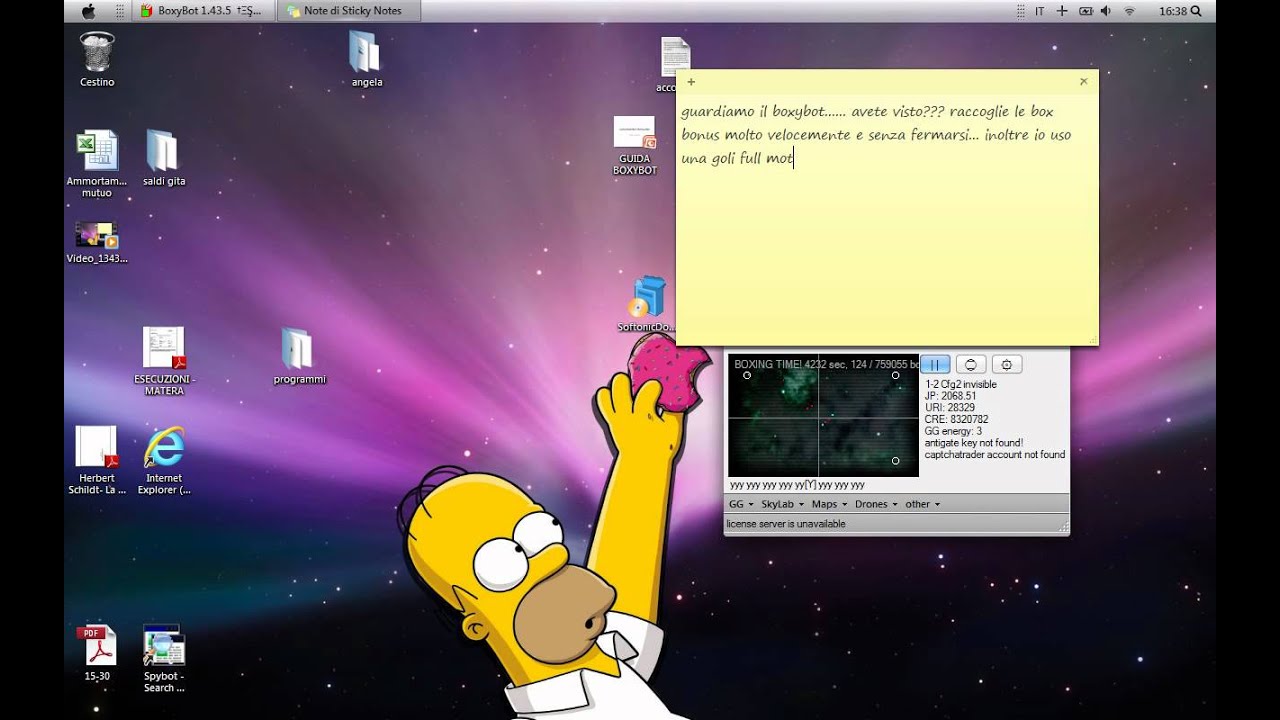Click the battery power icon

click(1085, 11)
